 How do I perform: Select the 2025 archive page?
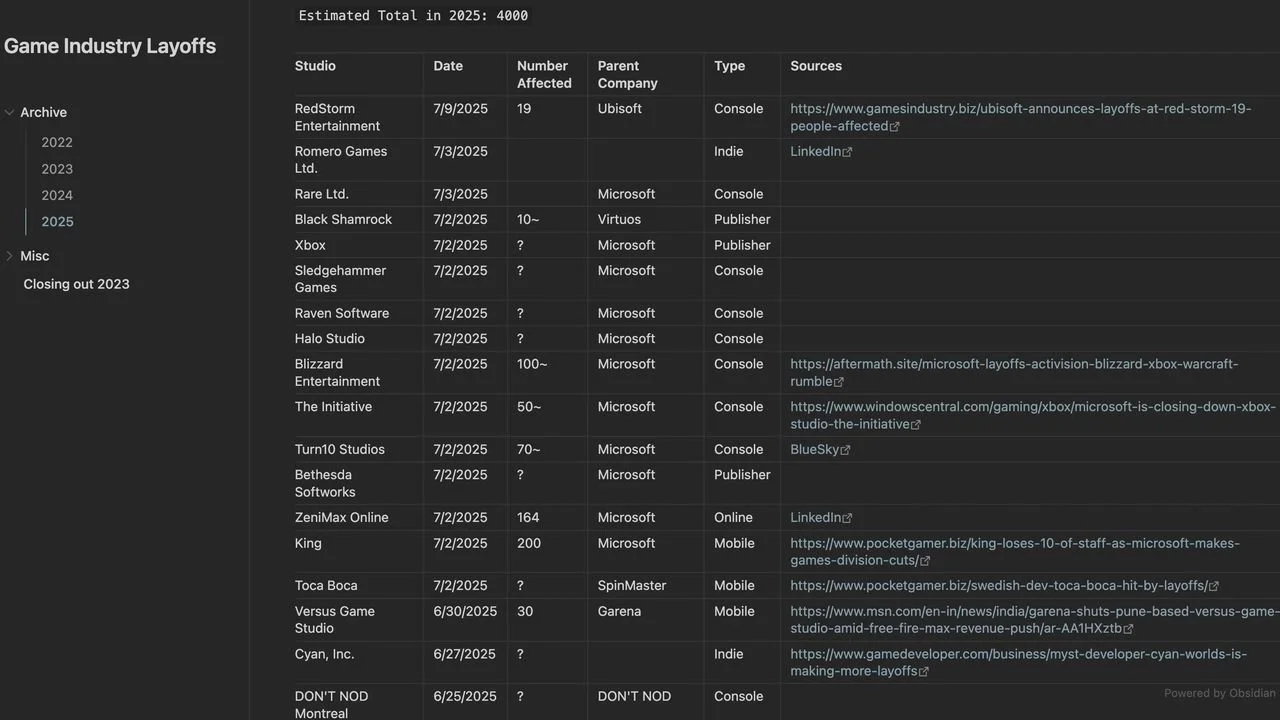tap(57, 222)
